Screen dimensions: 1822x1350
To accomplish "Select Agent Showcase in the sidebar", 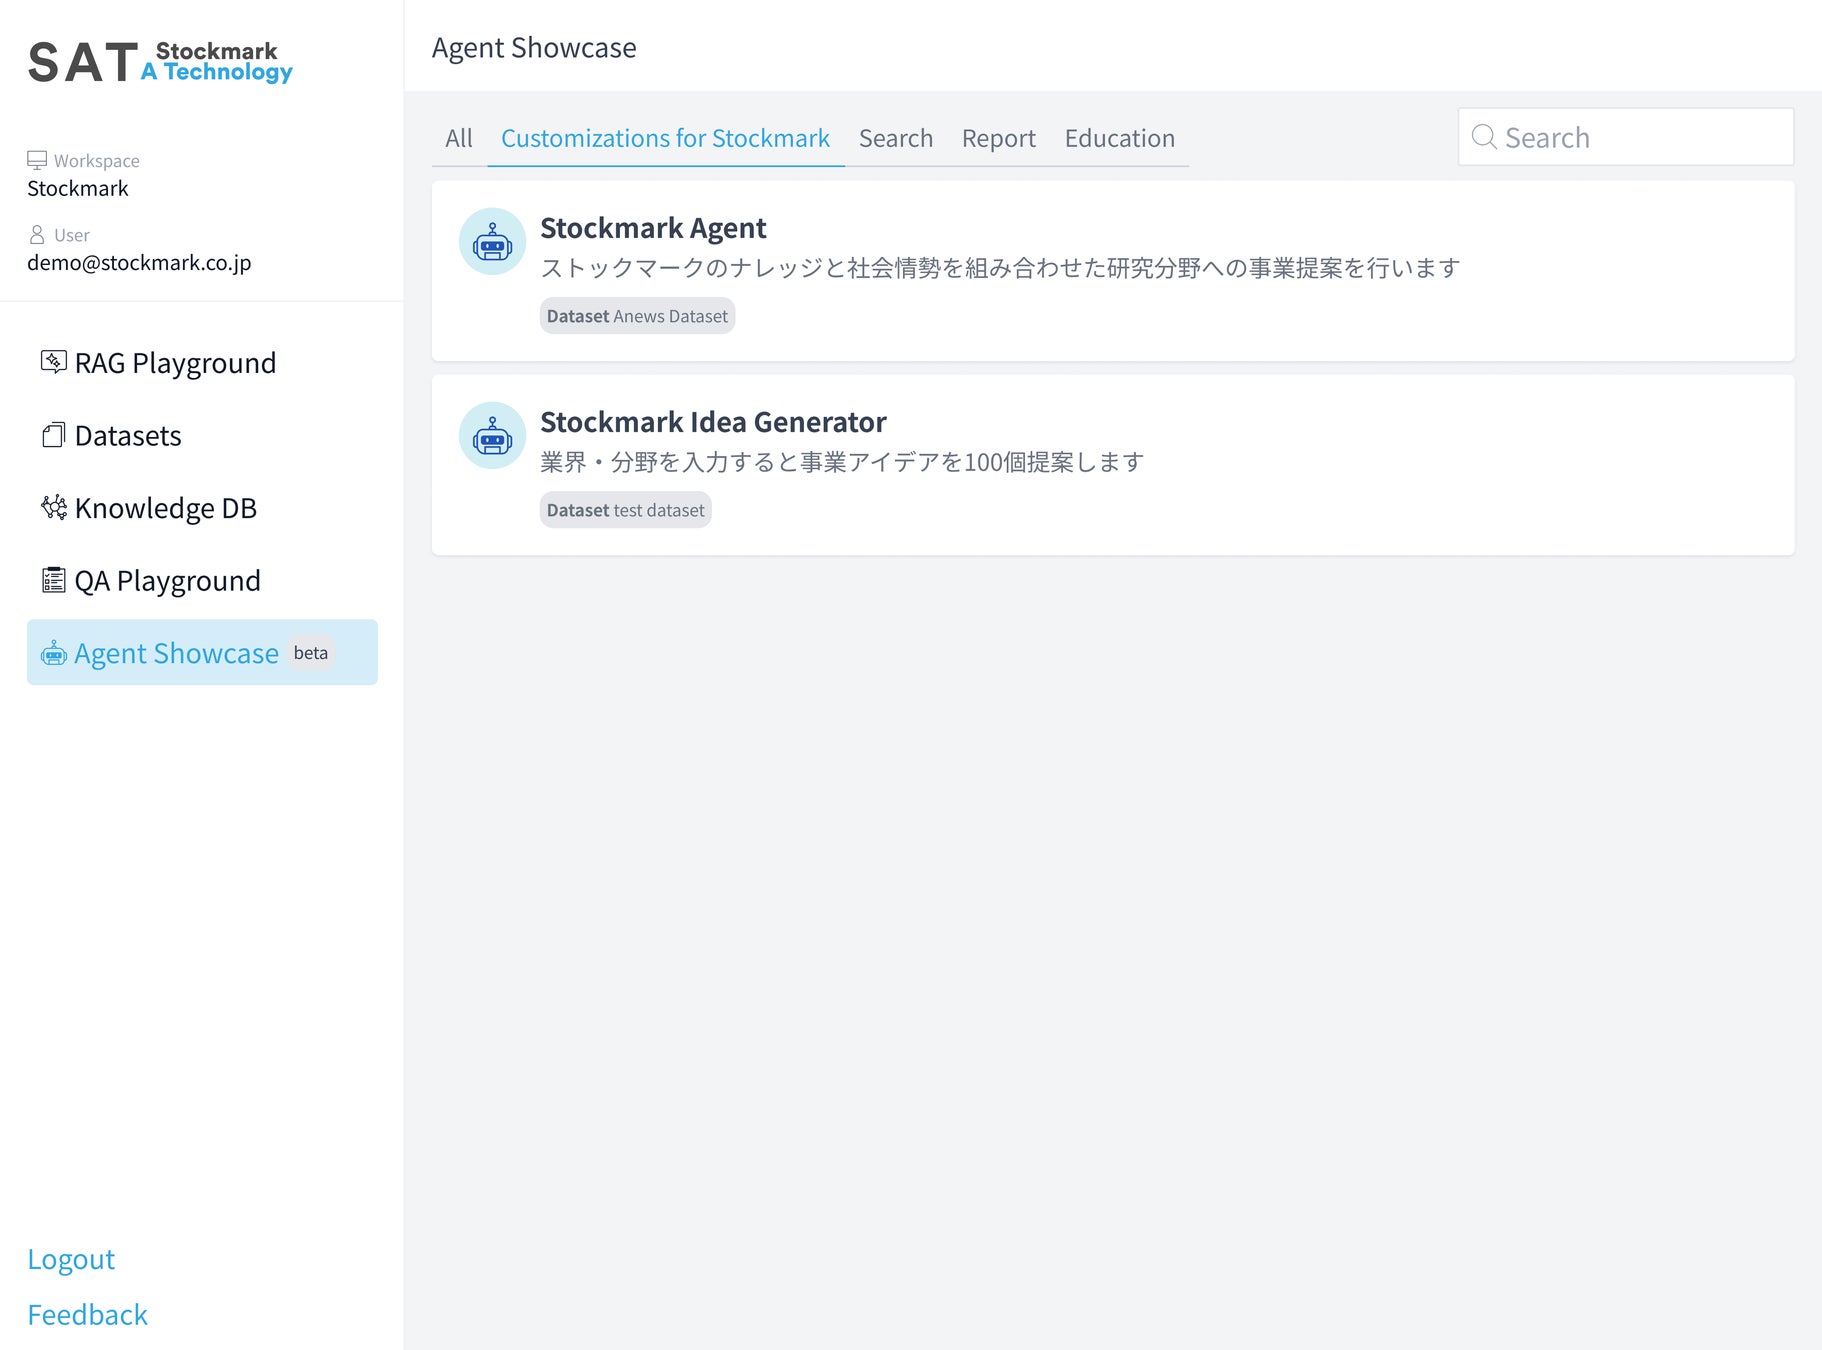I will pos(202,652).
